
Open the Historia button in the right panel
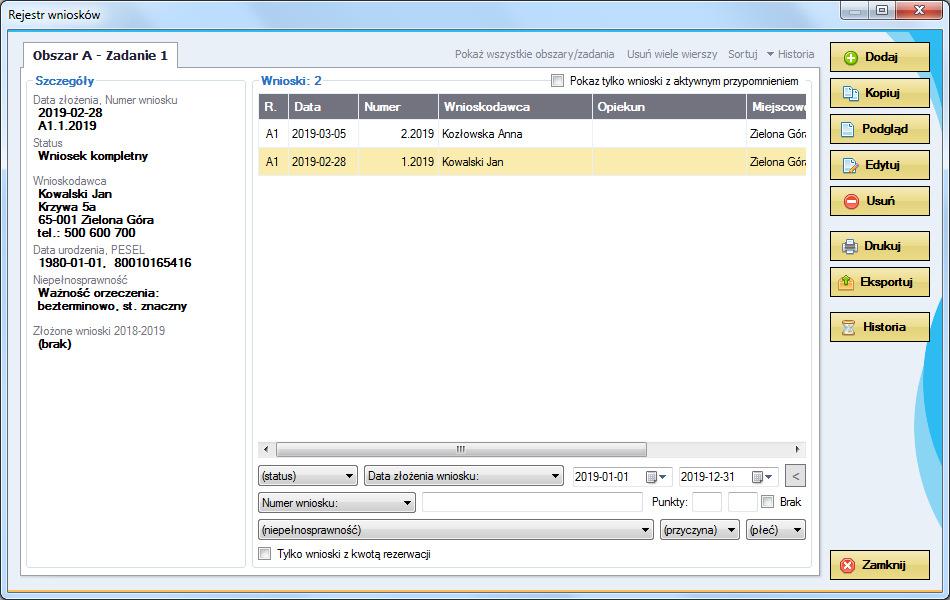click(879, 327)
